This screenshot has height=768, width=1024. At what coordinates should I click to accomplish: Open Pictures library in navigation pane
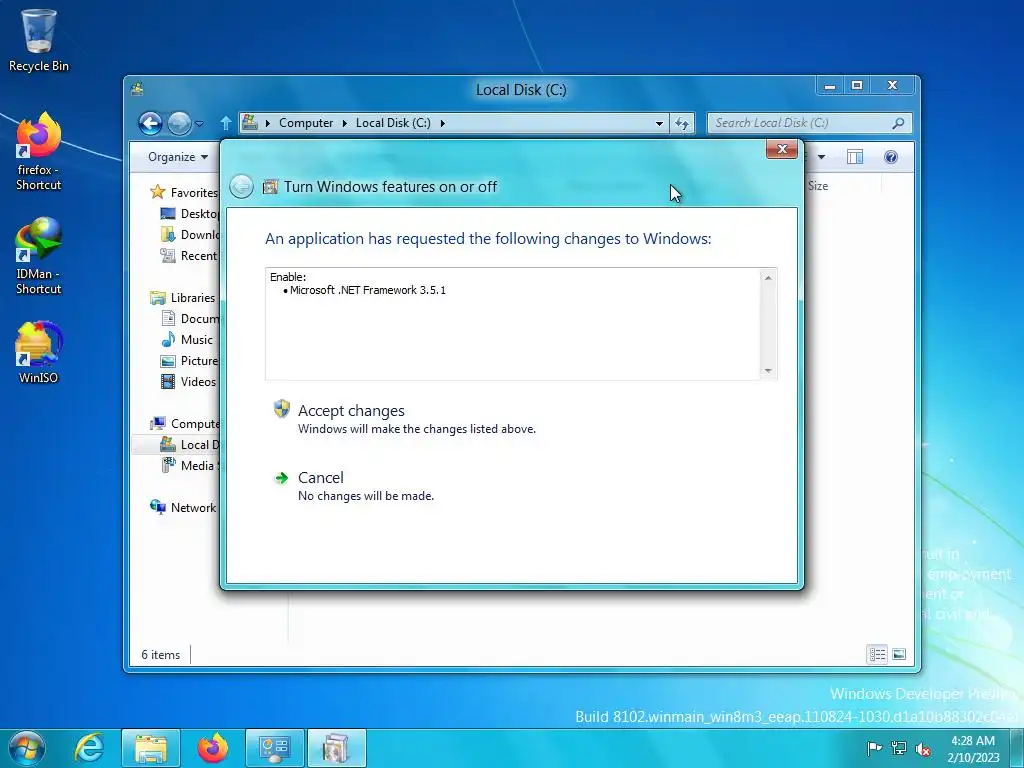tap(189, 360)
